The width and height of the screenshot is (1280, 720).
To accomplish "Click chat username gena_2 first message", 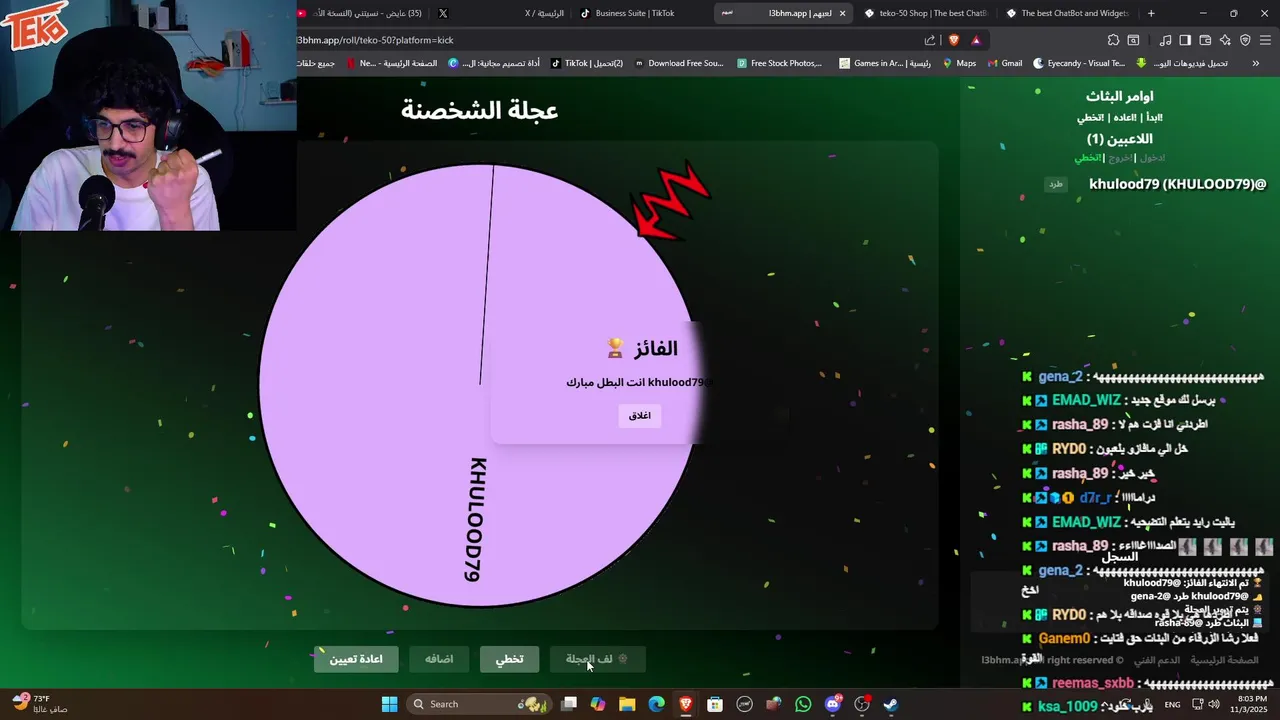I will 1061,377.
